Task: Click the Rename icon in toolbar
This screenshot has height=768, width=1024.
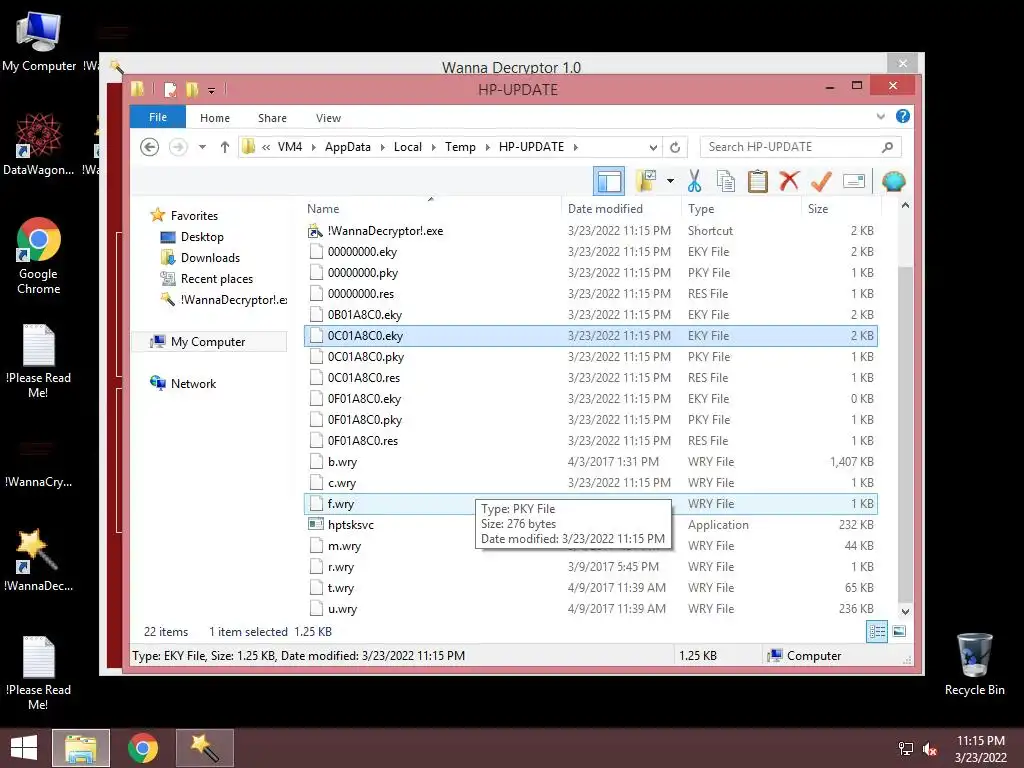Action: pos(854,181)
